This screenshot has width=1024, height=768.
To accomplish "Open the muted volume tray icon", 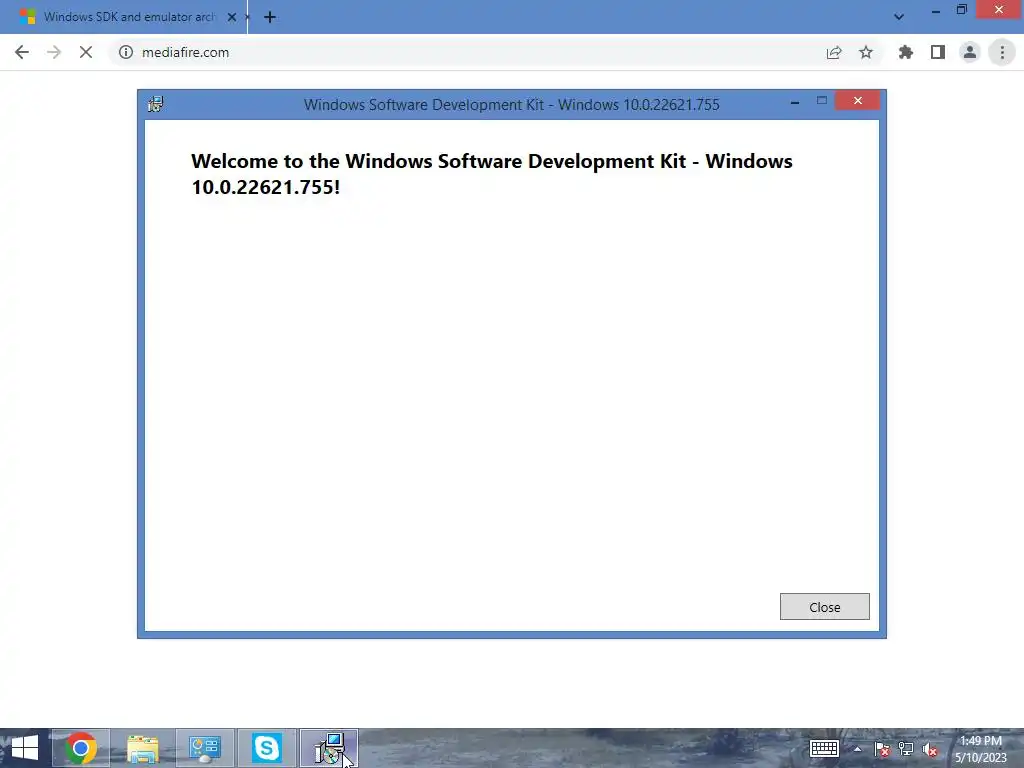I will pos(930,749).
